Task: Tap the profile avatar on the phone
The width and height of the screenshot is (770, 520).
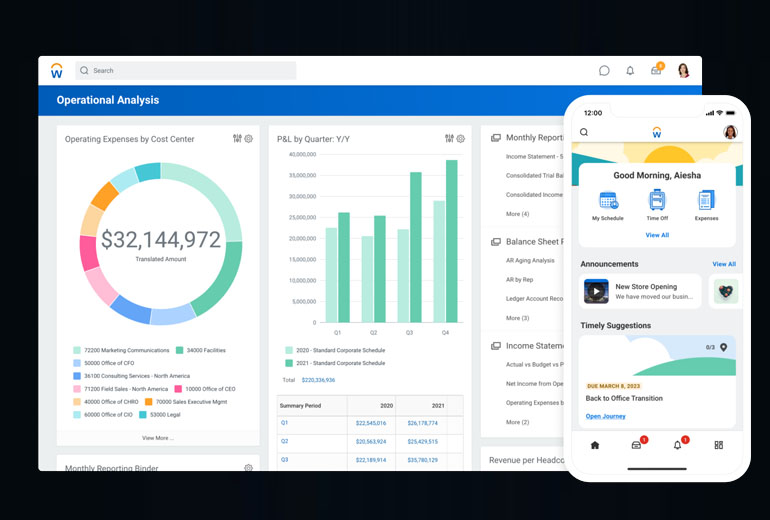Action: click(730, 132)
